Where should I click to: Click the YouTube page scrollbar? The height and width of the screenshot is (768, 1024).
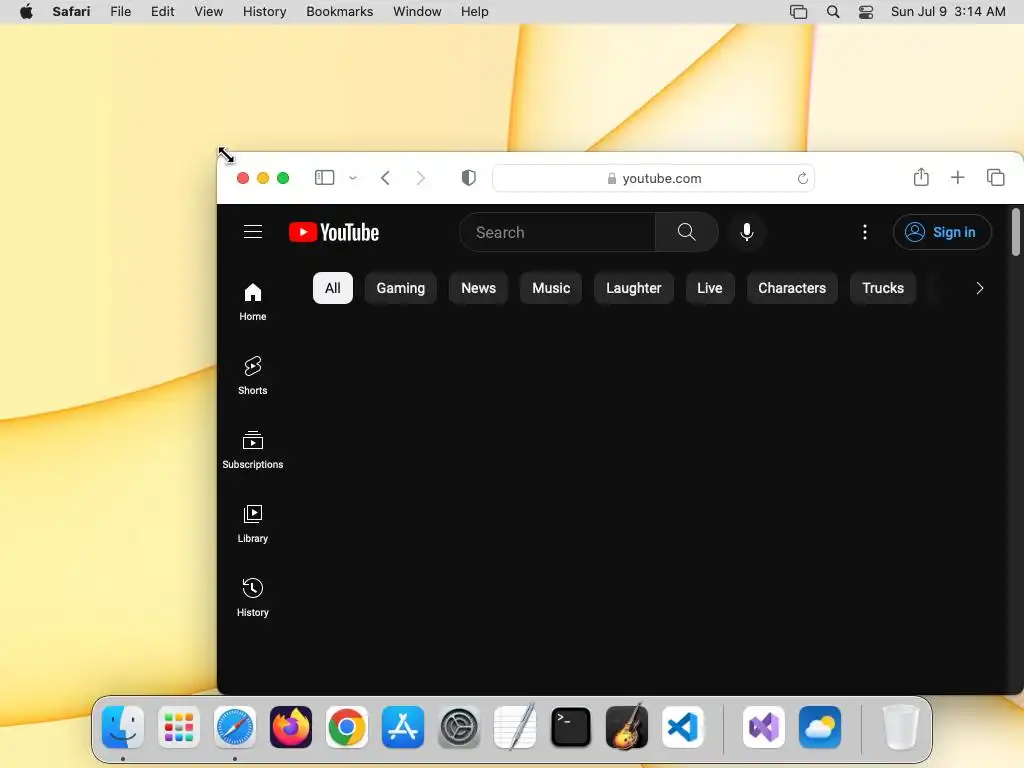[x=1016, y=232]
